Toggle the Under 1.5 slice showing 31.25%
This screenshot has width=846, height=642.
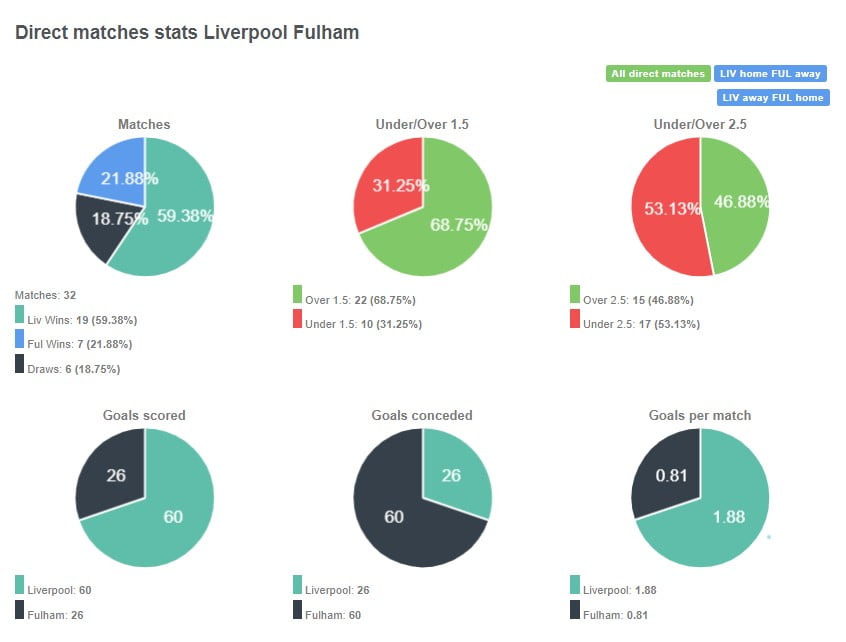click(x=400, y=185)
